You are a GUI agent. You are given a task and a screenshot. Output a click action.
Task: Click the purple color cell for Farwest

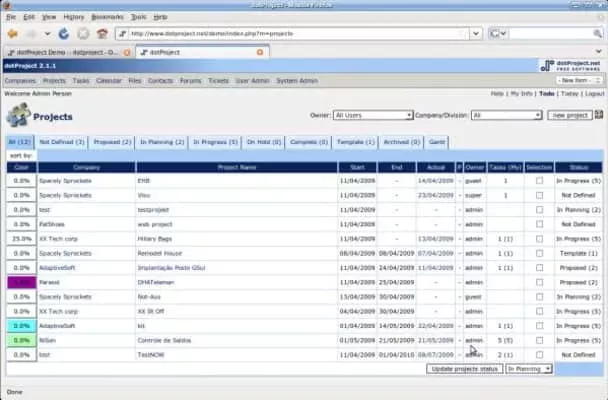click(20, 283)
